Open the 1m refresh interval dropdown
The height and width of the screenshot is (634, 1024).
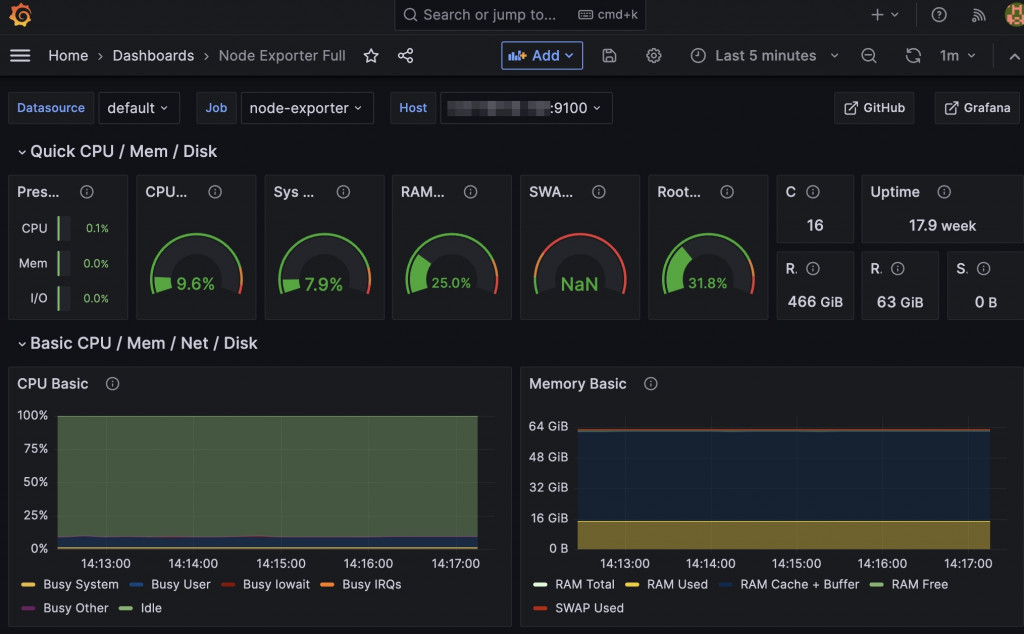(957, 55)
